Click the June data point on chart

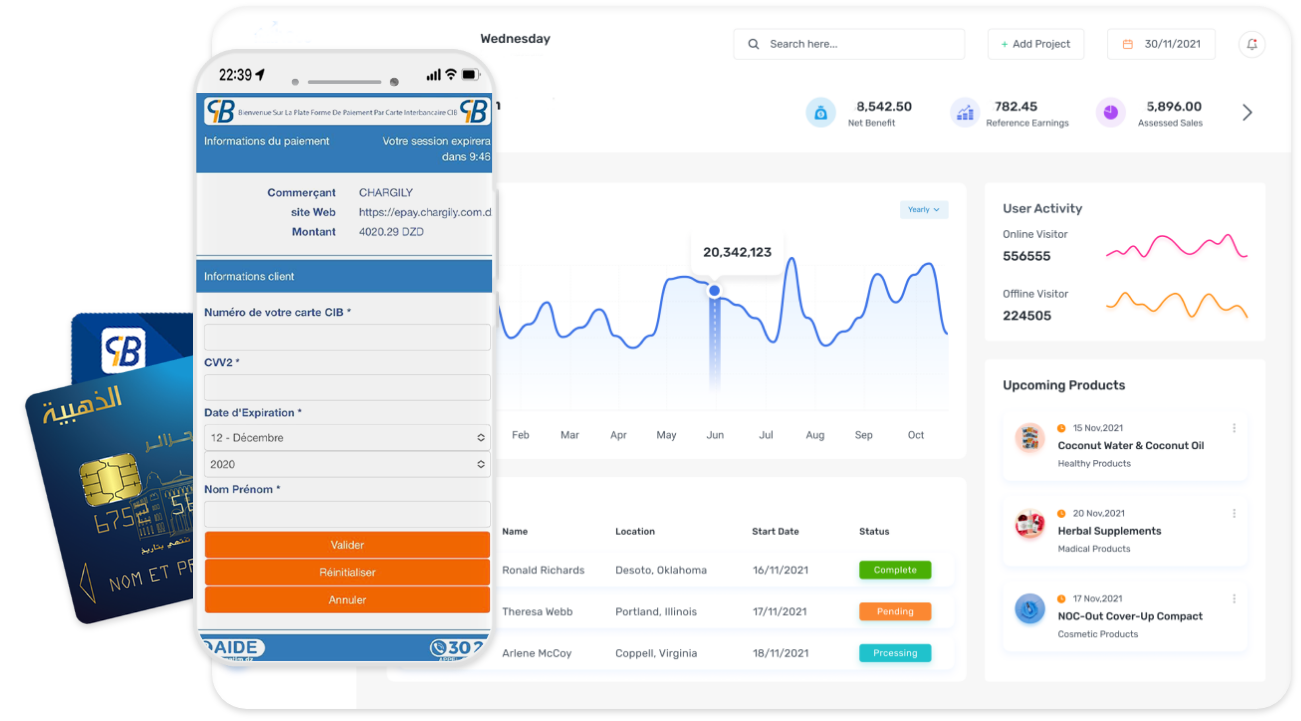714,291
